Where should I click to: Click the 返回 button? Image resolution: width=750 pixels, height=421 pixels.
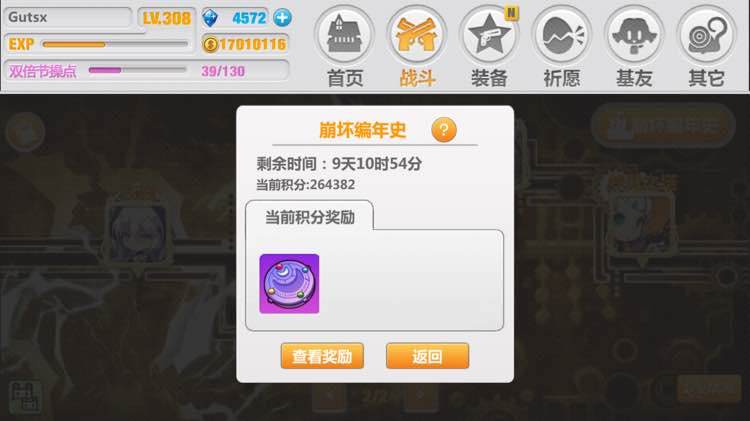click(x=427, y=356)
